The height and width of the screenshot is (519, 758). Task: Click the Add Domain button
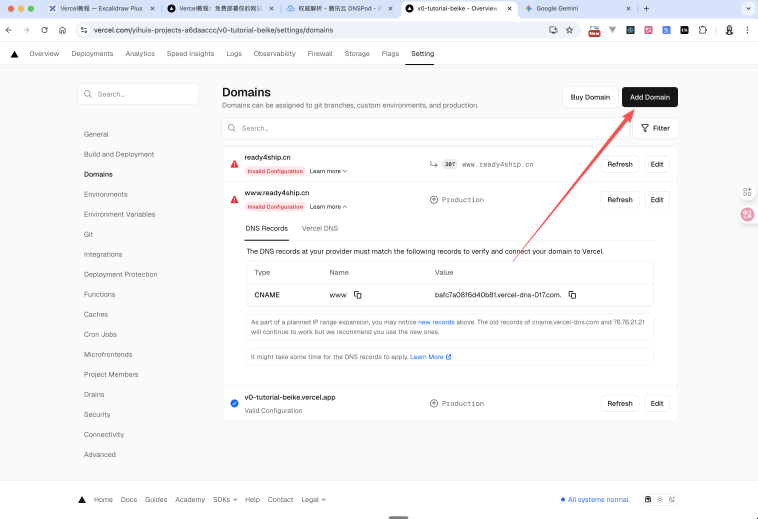coord(649,97)
